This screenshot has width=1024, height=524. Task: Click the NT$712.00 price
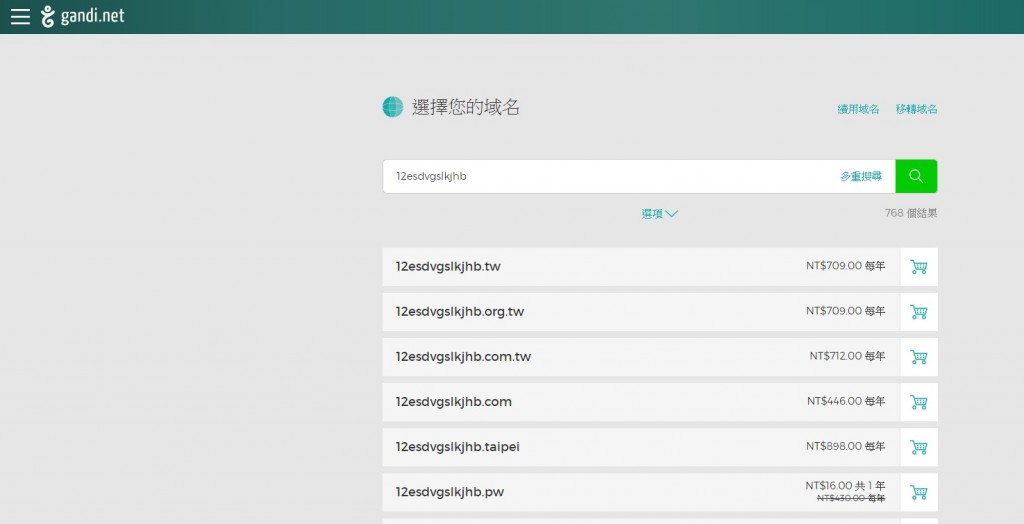click(x=847, y=356)
